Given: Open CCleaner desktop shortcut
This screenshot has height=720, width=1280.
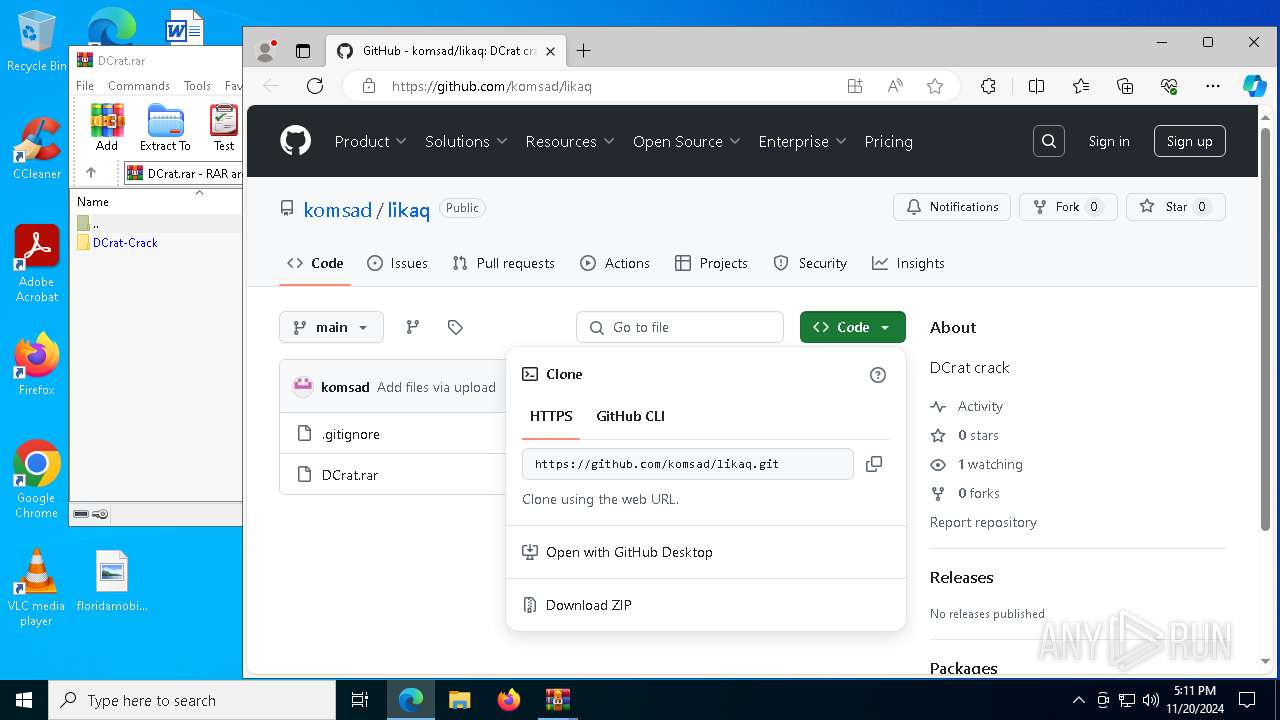Looking at the screenshot, I should [37, 148].
